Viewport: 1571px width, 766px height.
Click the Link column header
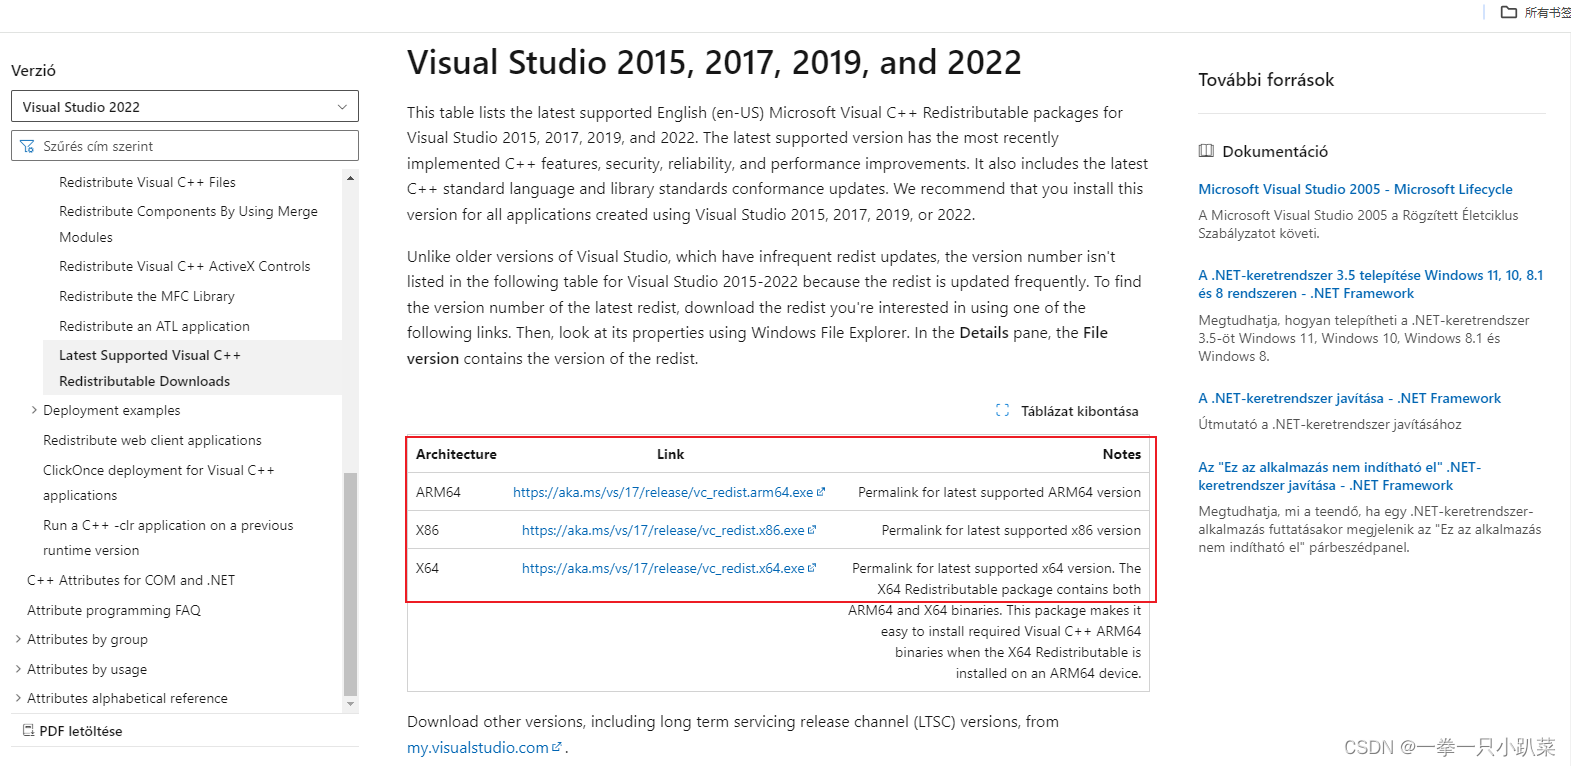point(670,454)
